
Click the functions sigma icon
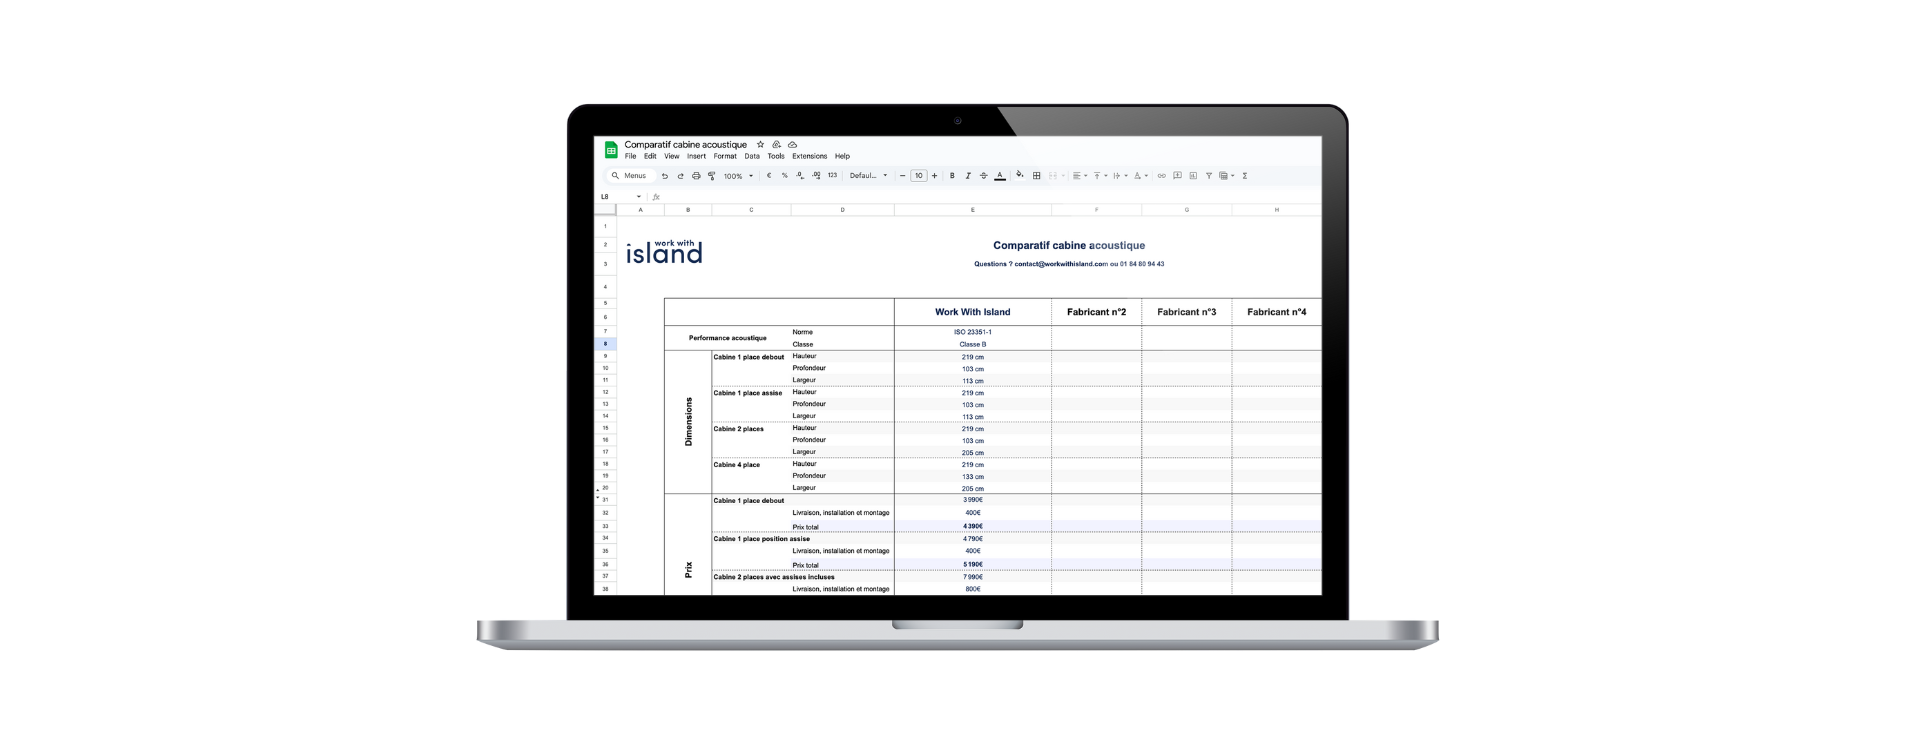(1245, 176)
